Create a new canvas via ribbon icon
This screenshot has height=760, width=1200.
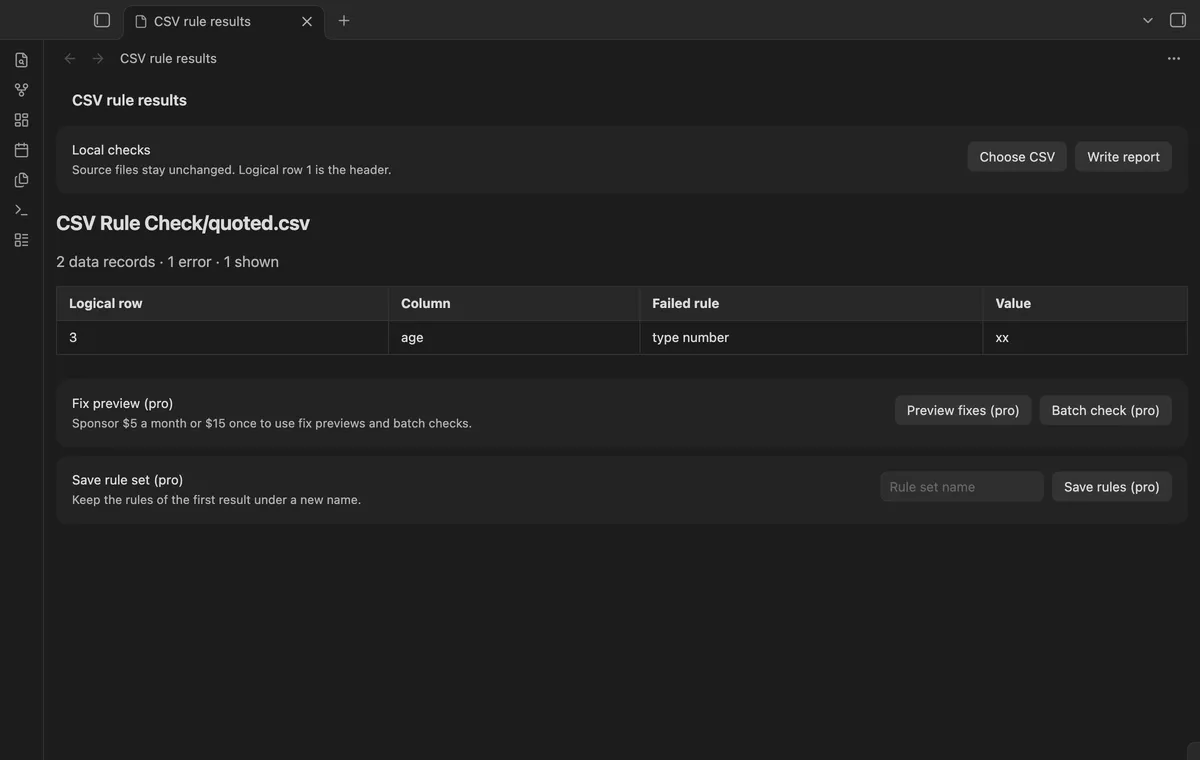point(21,120)
